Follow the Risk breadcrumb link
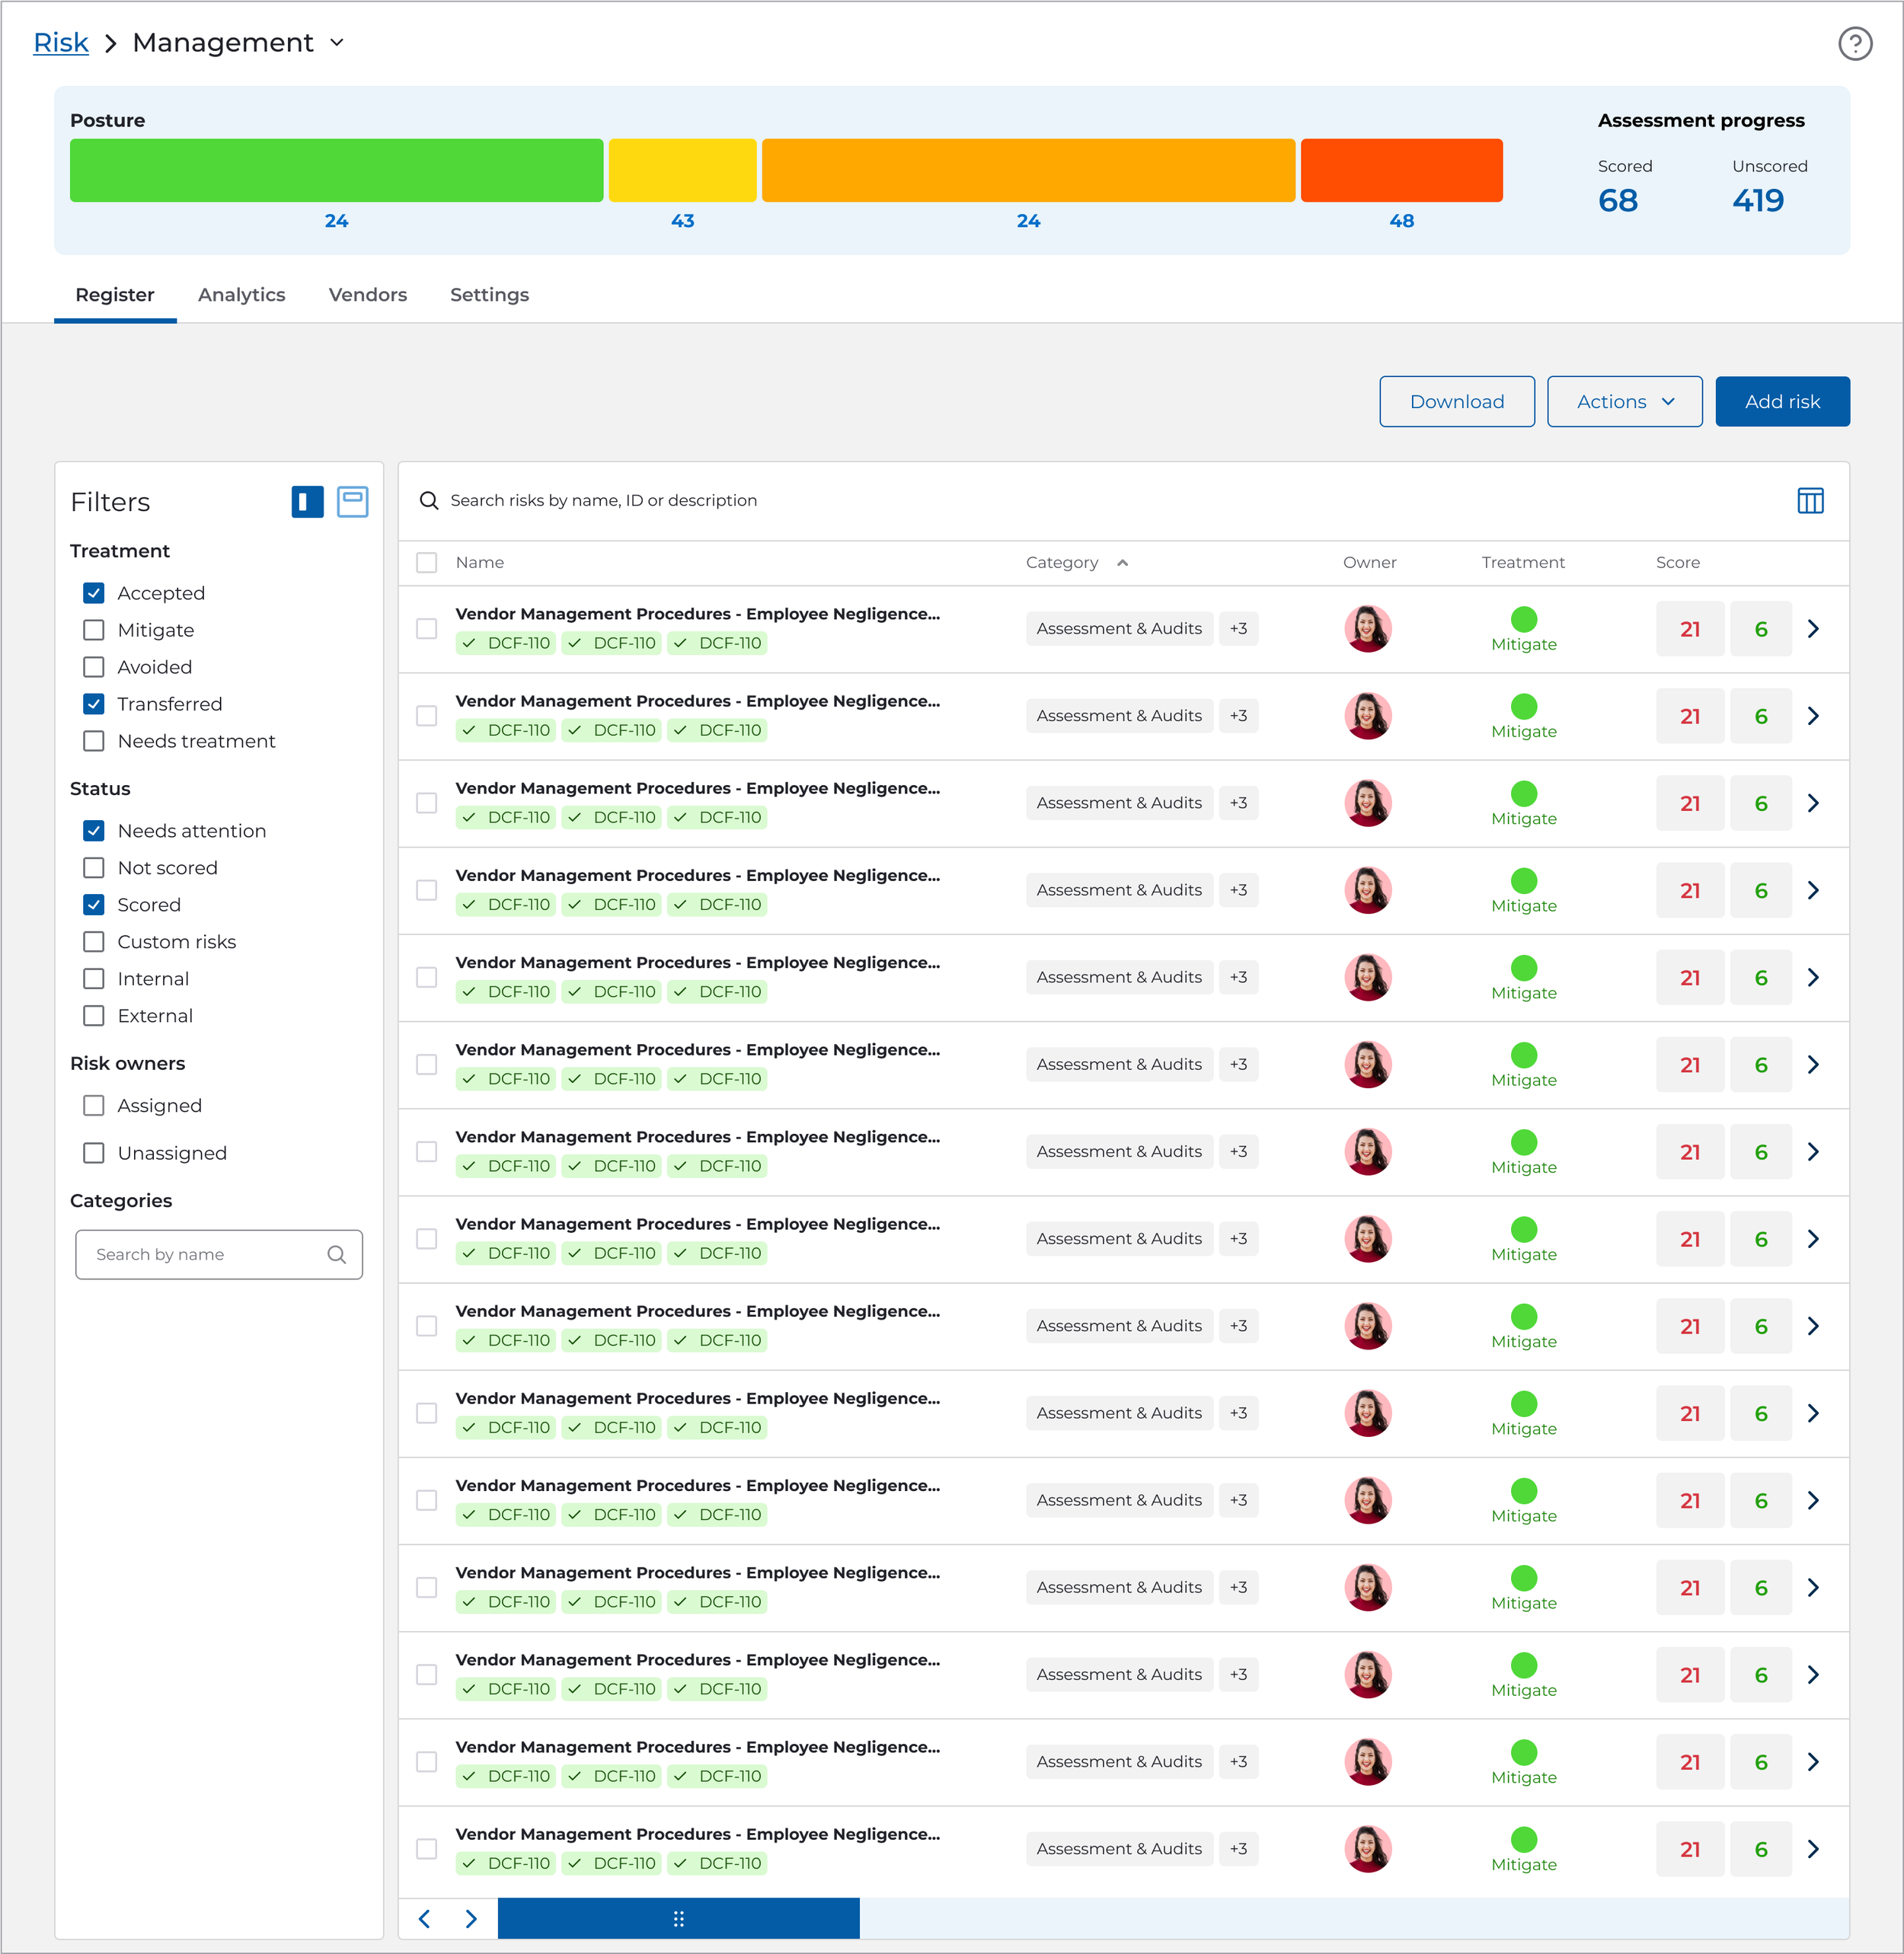This screenshot has height=1954, width=1904. pyautogui.click(x=61, y=42)
